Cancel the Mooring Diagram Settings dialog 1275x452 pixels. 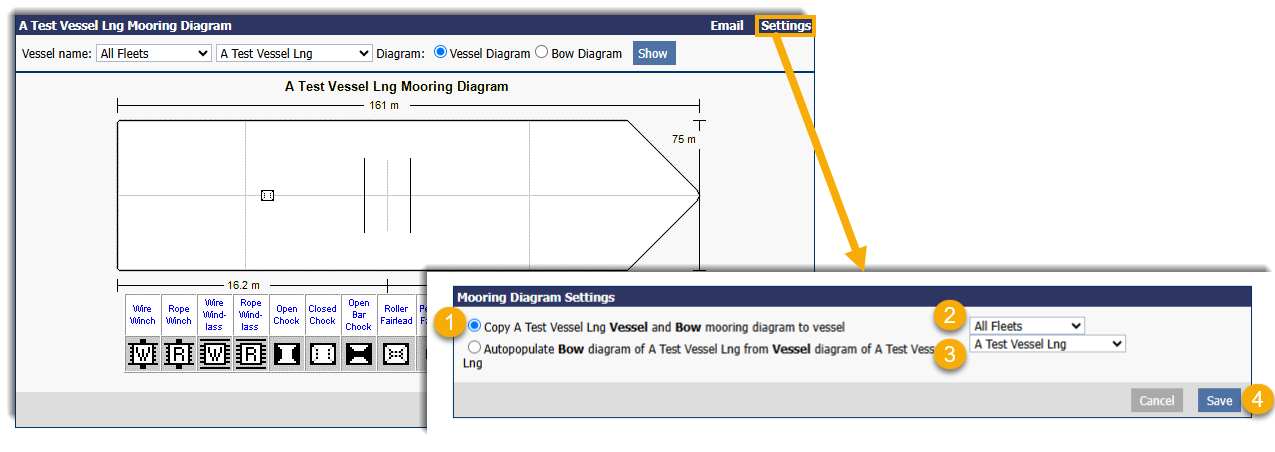point(1156,401)
